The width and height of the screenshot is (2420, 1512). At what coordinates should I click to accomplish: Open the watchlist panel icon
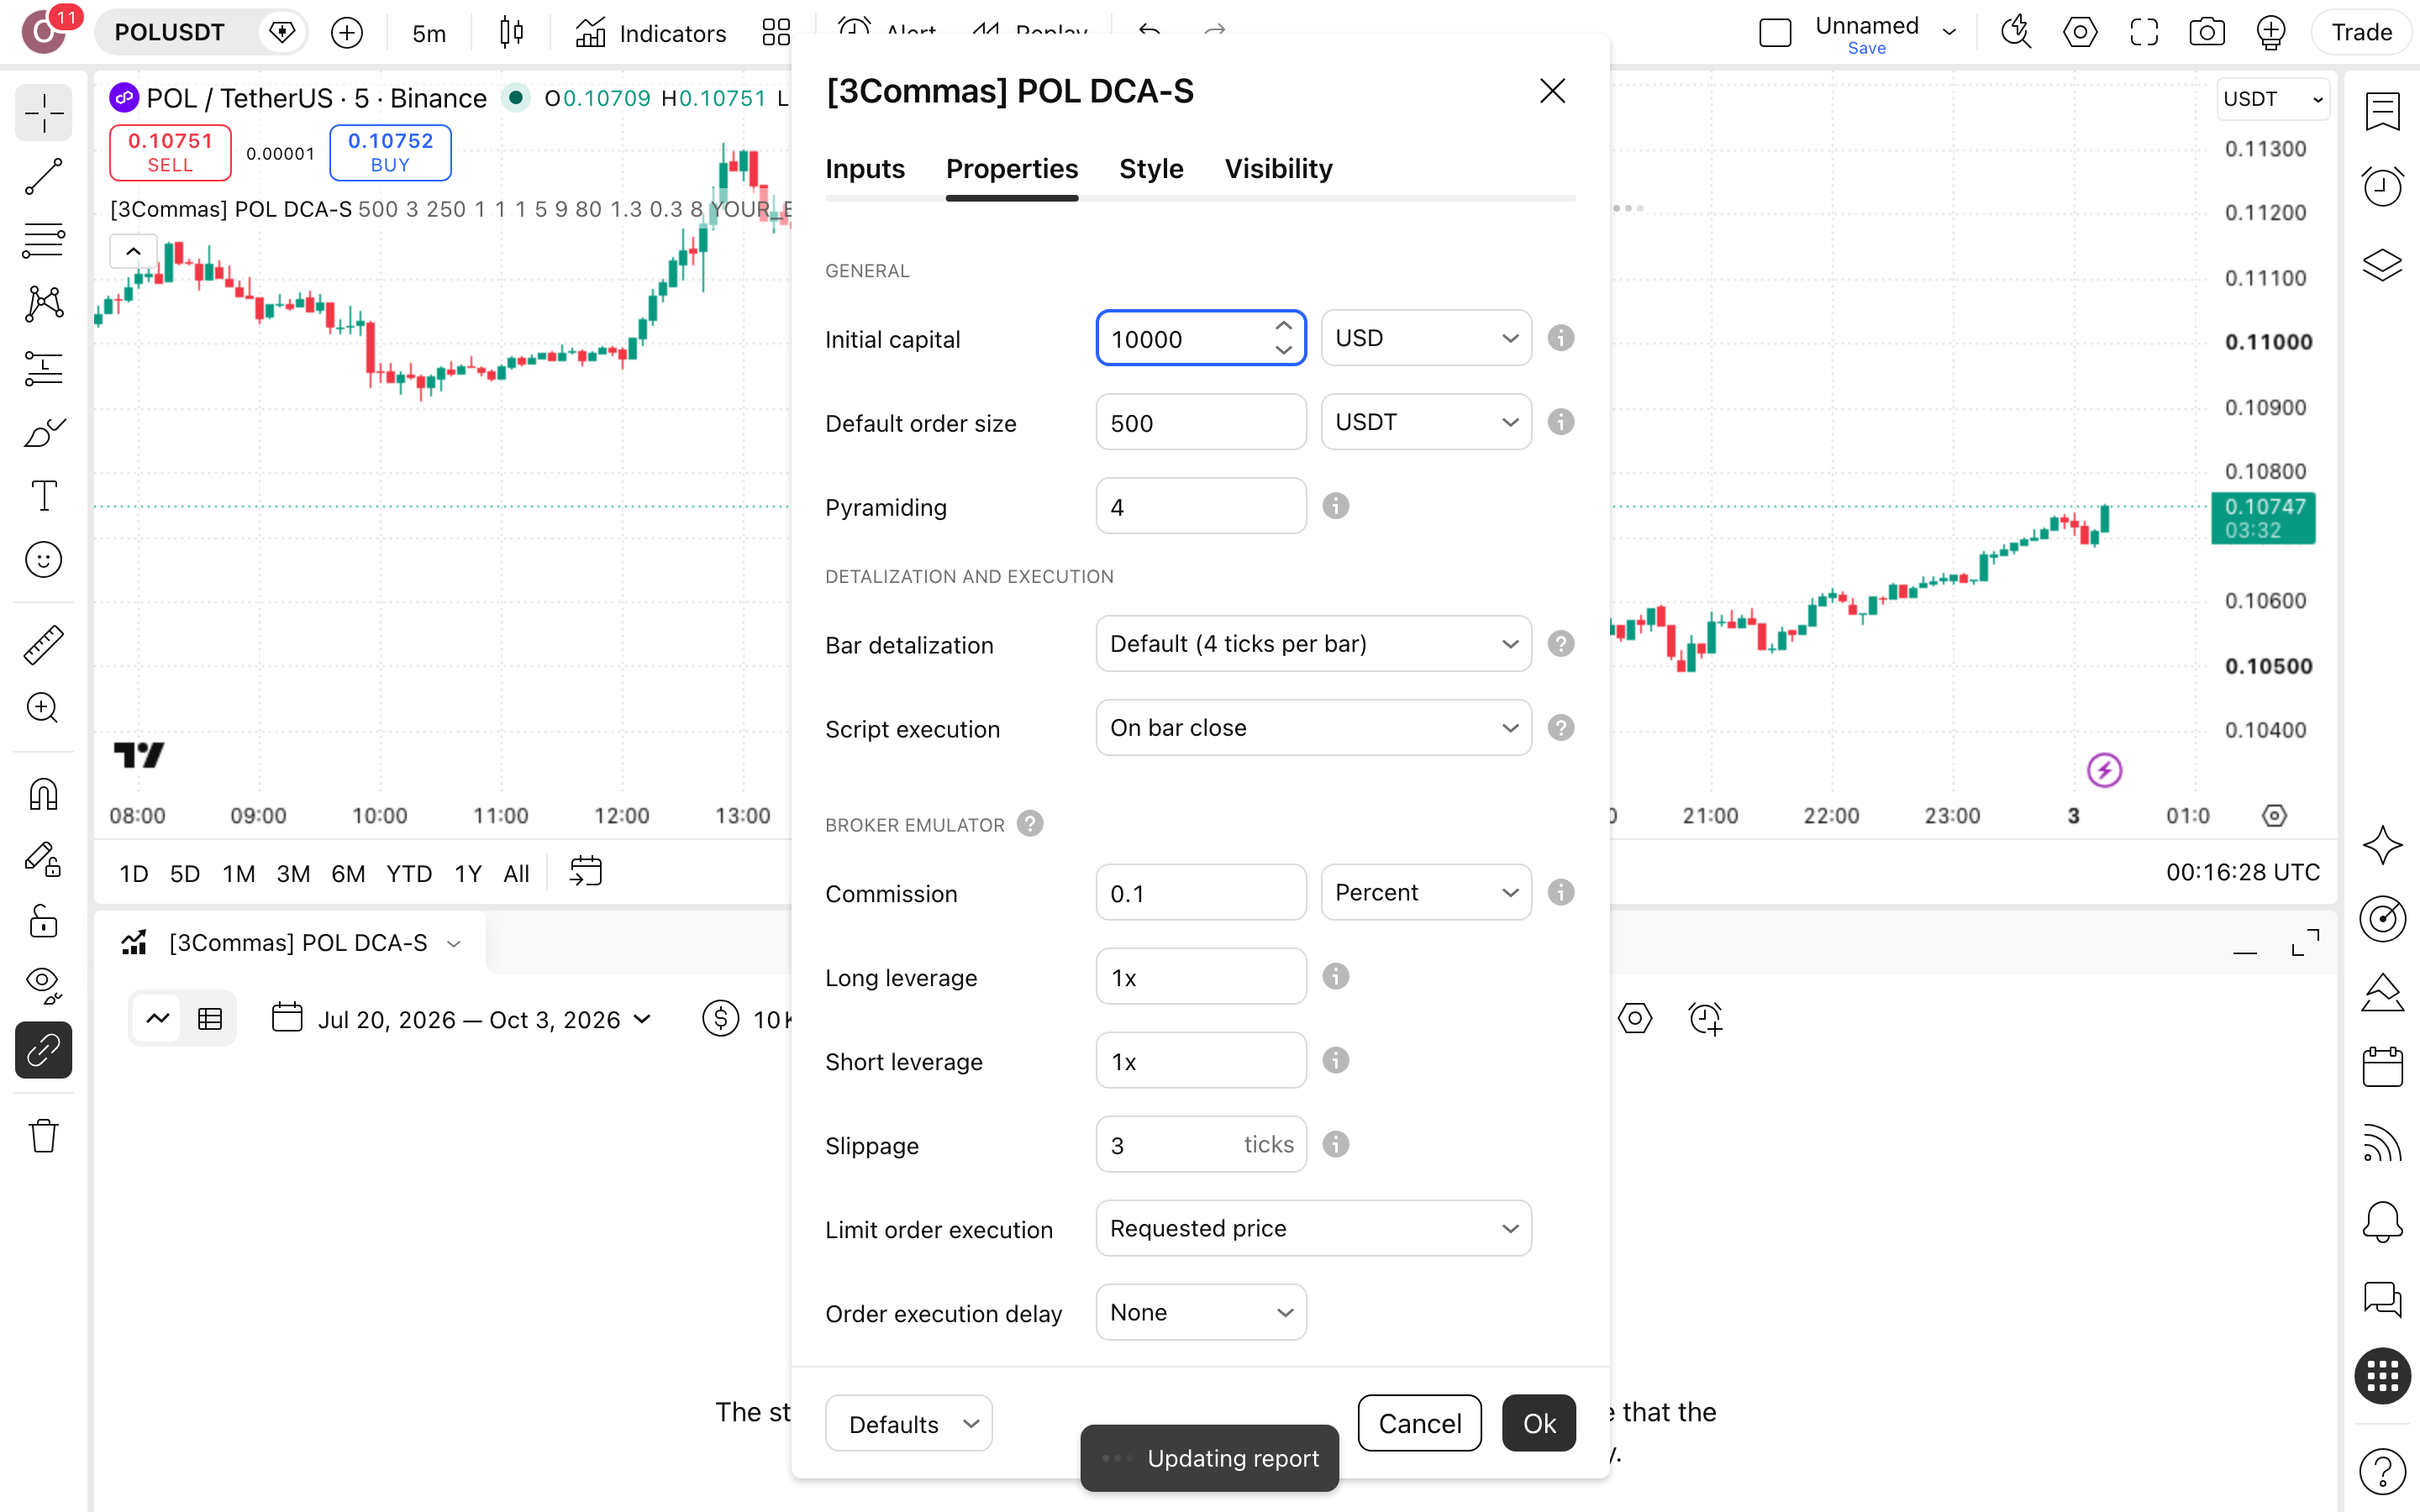[2382, 111]
